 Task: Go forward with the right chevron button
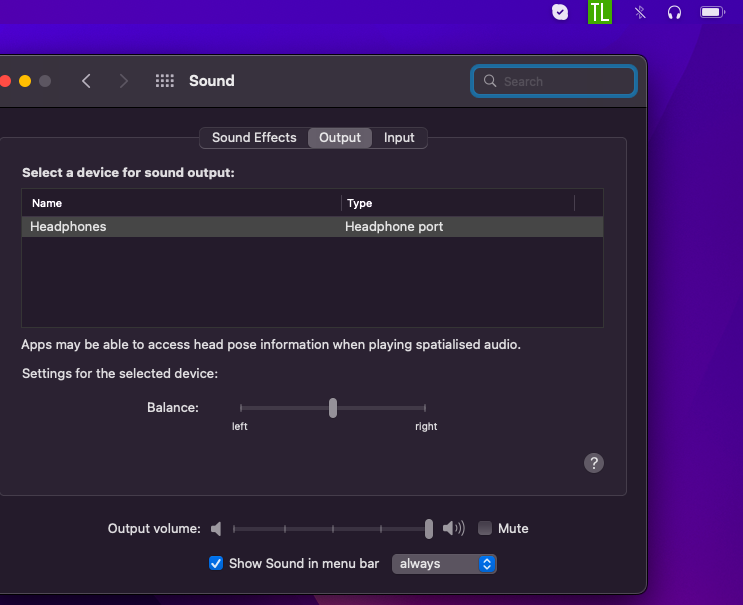click(x=124, y=81)
